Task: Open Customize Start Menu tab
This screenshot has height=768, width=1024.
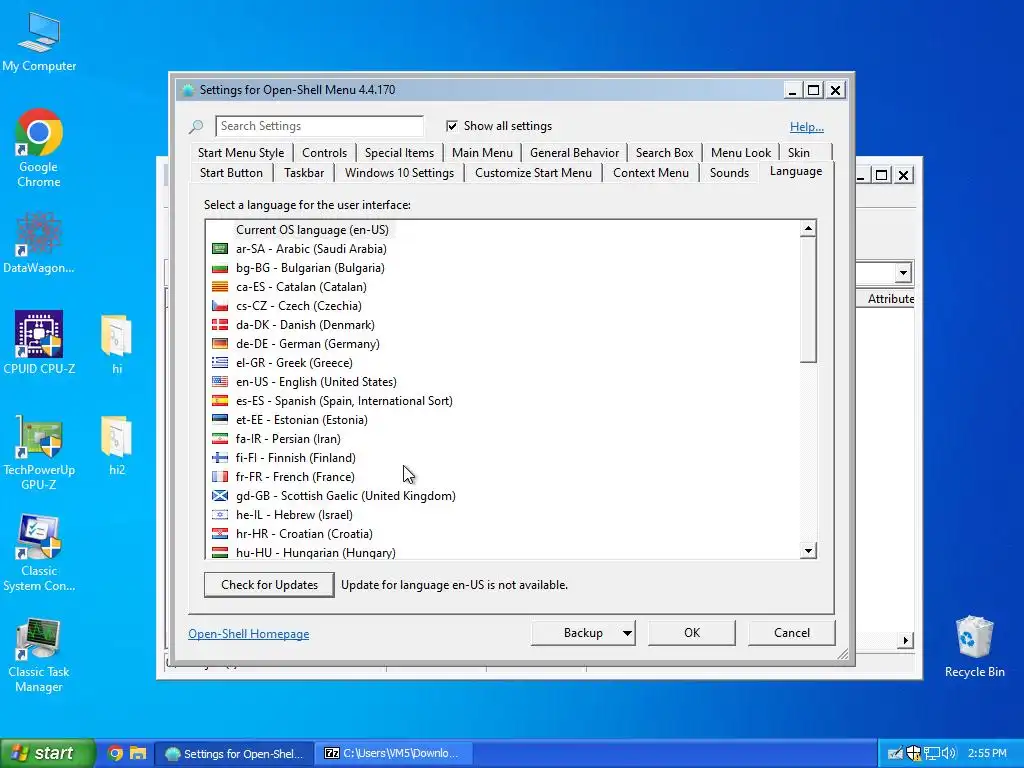Action: [x=533, y=173]
